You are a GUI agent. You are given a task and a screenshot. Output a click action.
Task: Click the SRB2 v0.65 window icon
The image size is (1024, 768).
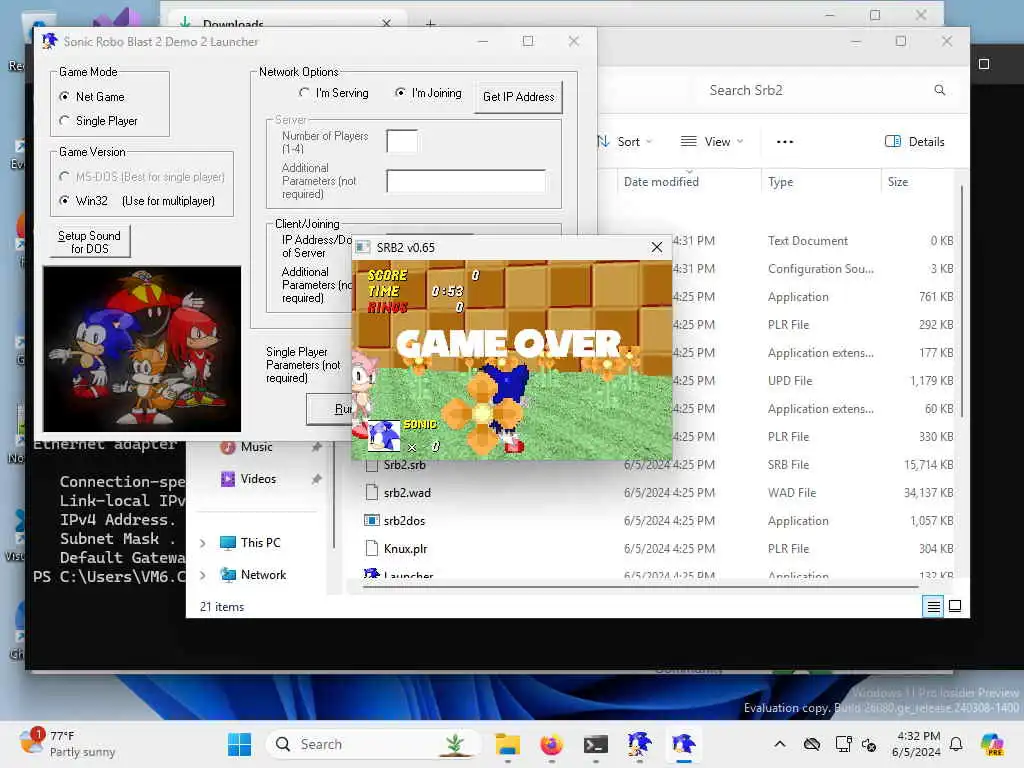pyautogui.click(x=362, y=248)
